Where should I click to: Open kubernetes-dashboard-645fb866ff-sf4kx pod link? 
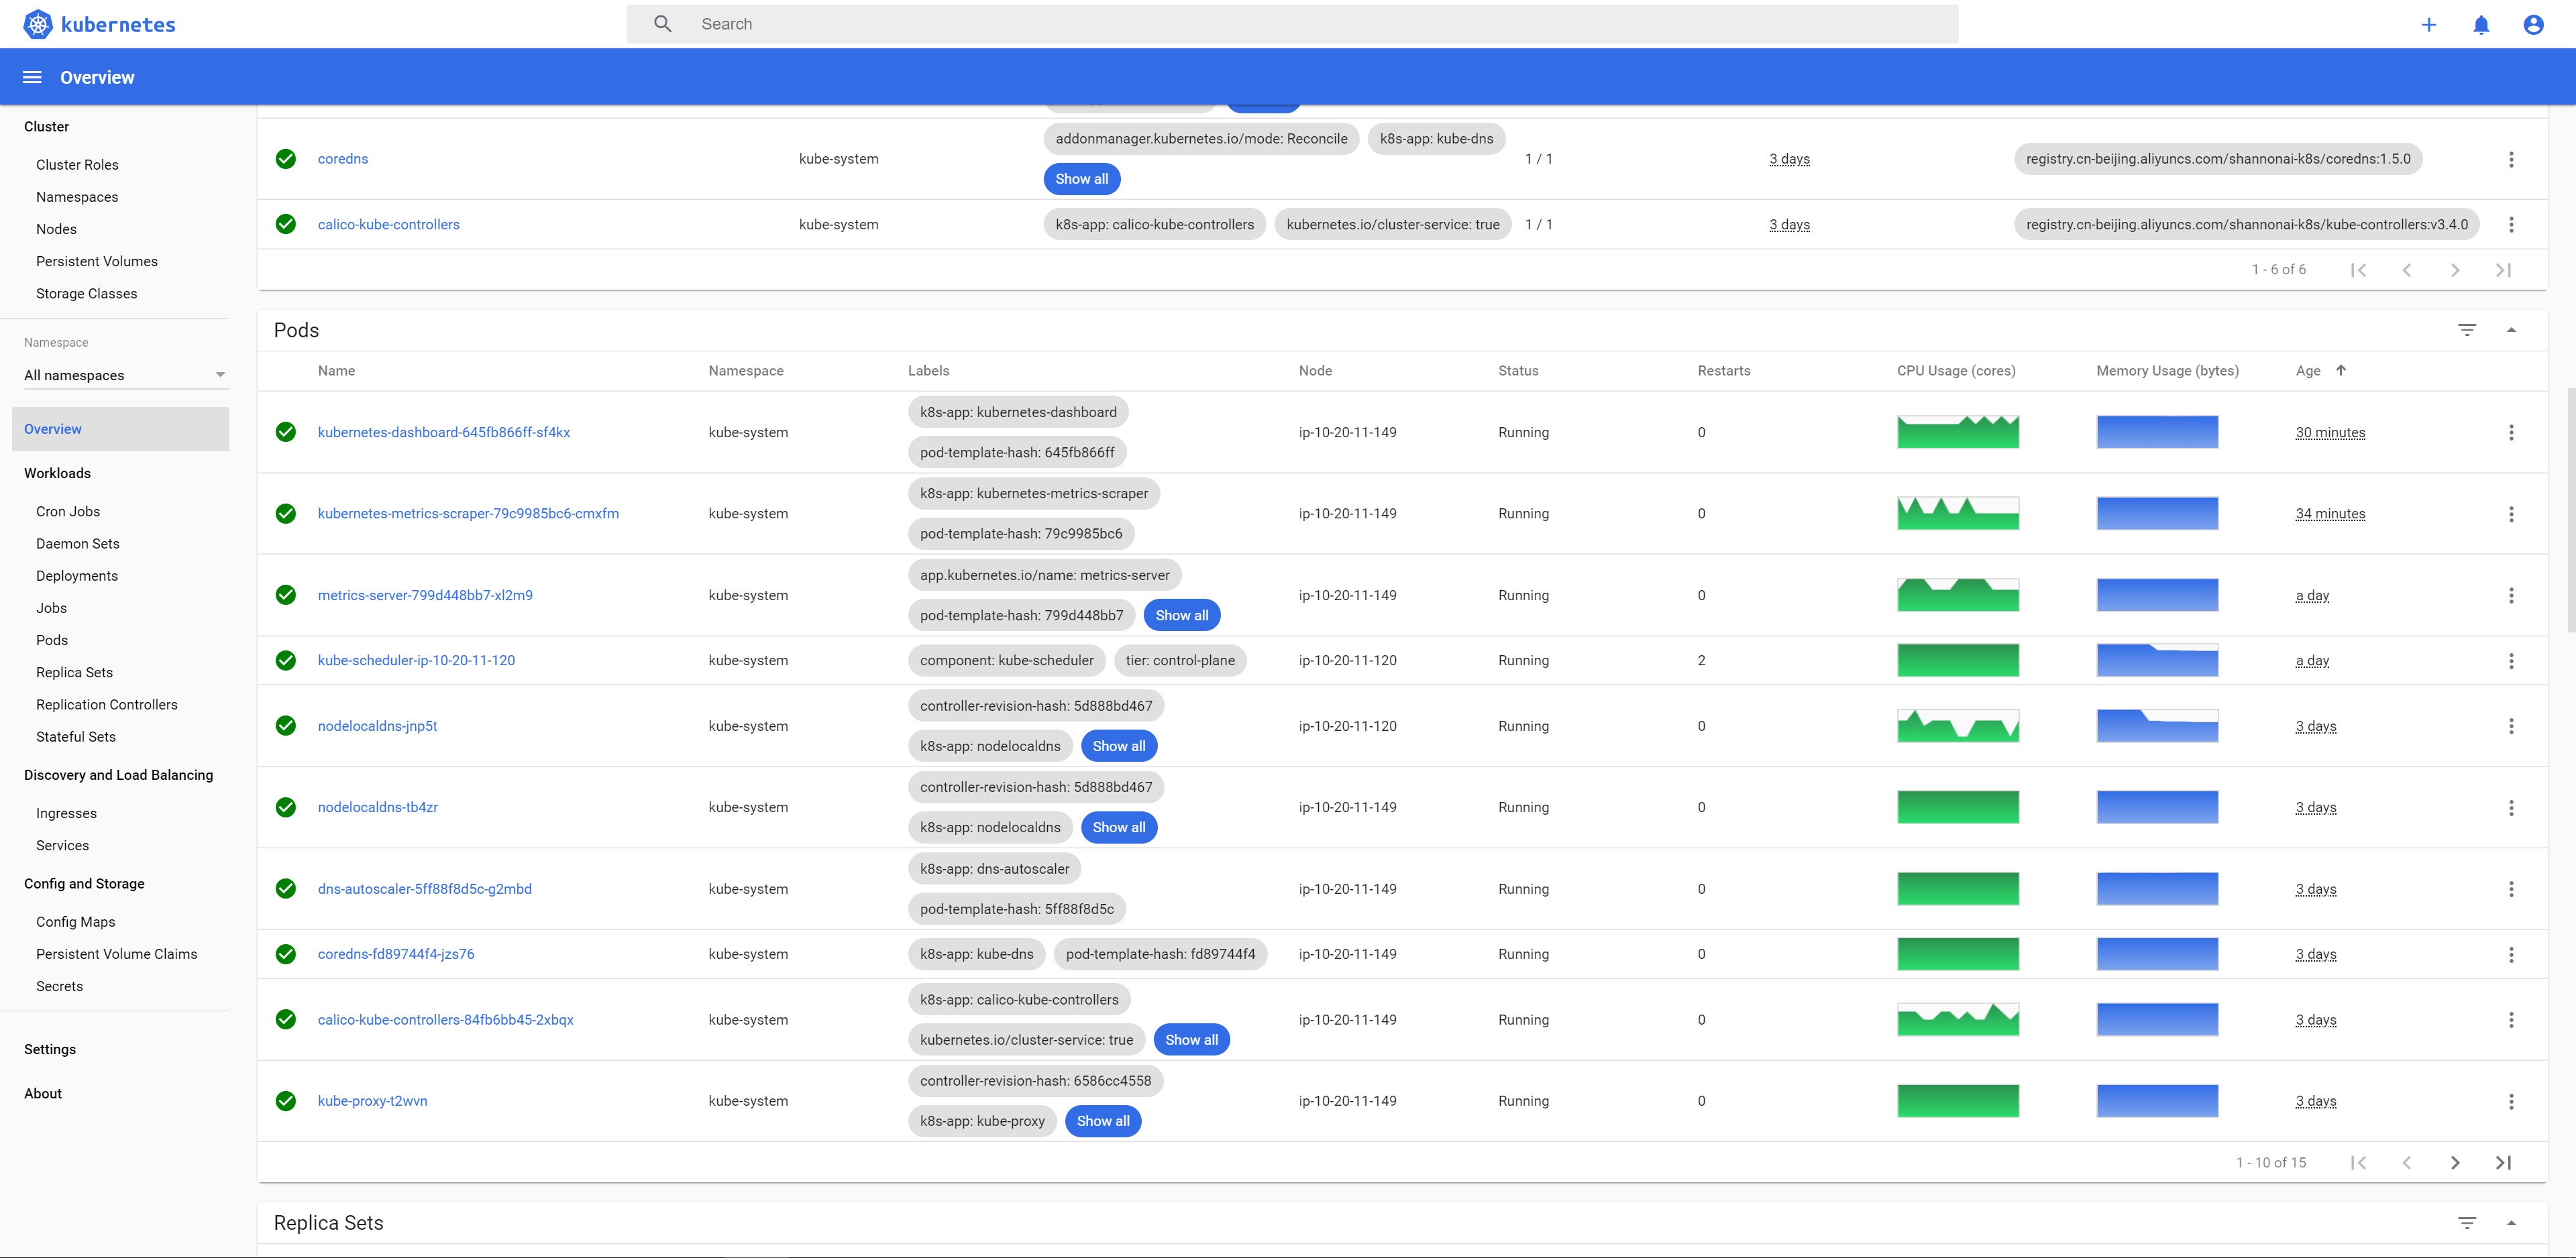pos(444,432)
